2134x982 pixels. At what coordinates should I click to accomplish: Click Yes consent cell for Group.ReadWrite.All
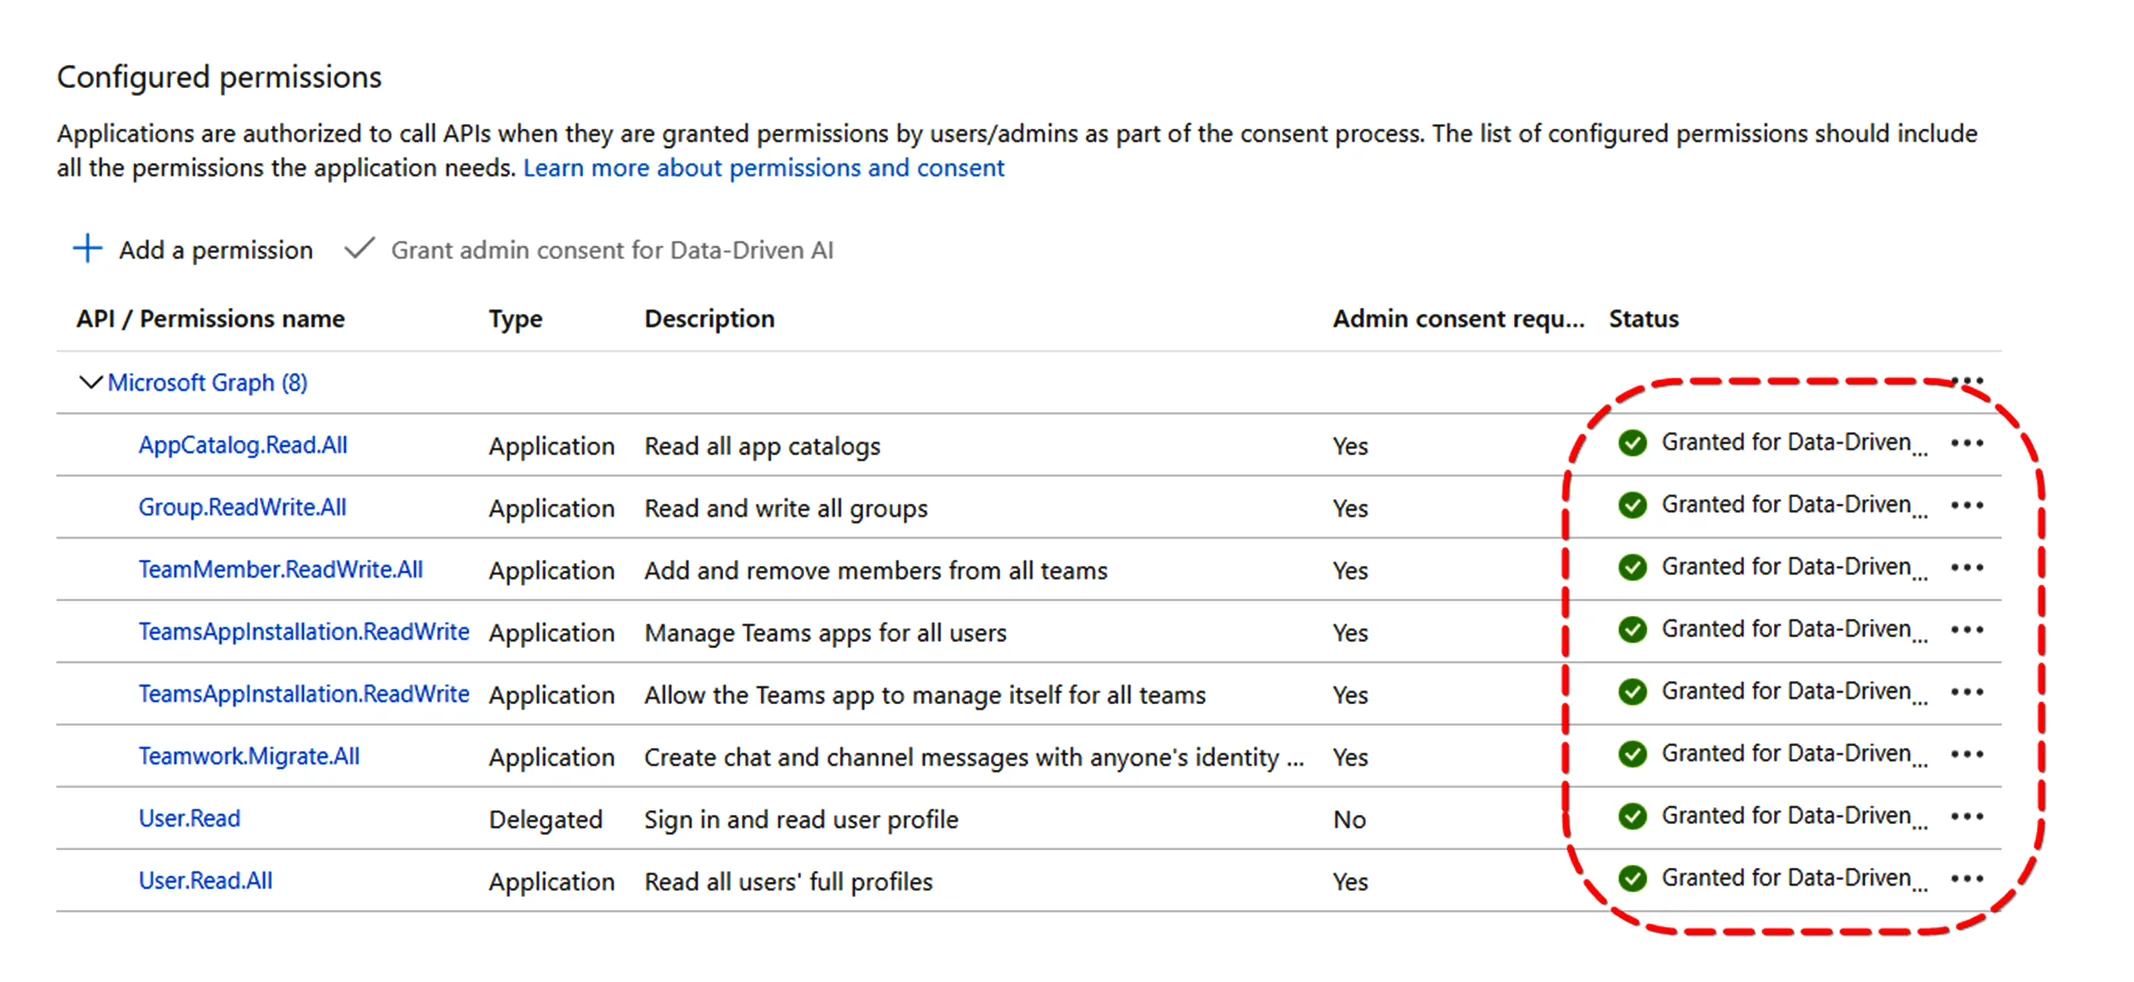click(x=1350, y=508)
